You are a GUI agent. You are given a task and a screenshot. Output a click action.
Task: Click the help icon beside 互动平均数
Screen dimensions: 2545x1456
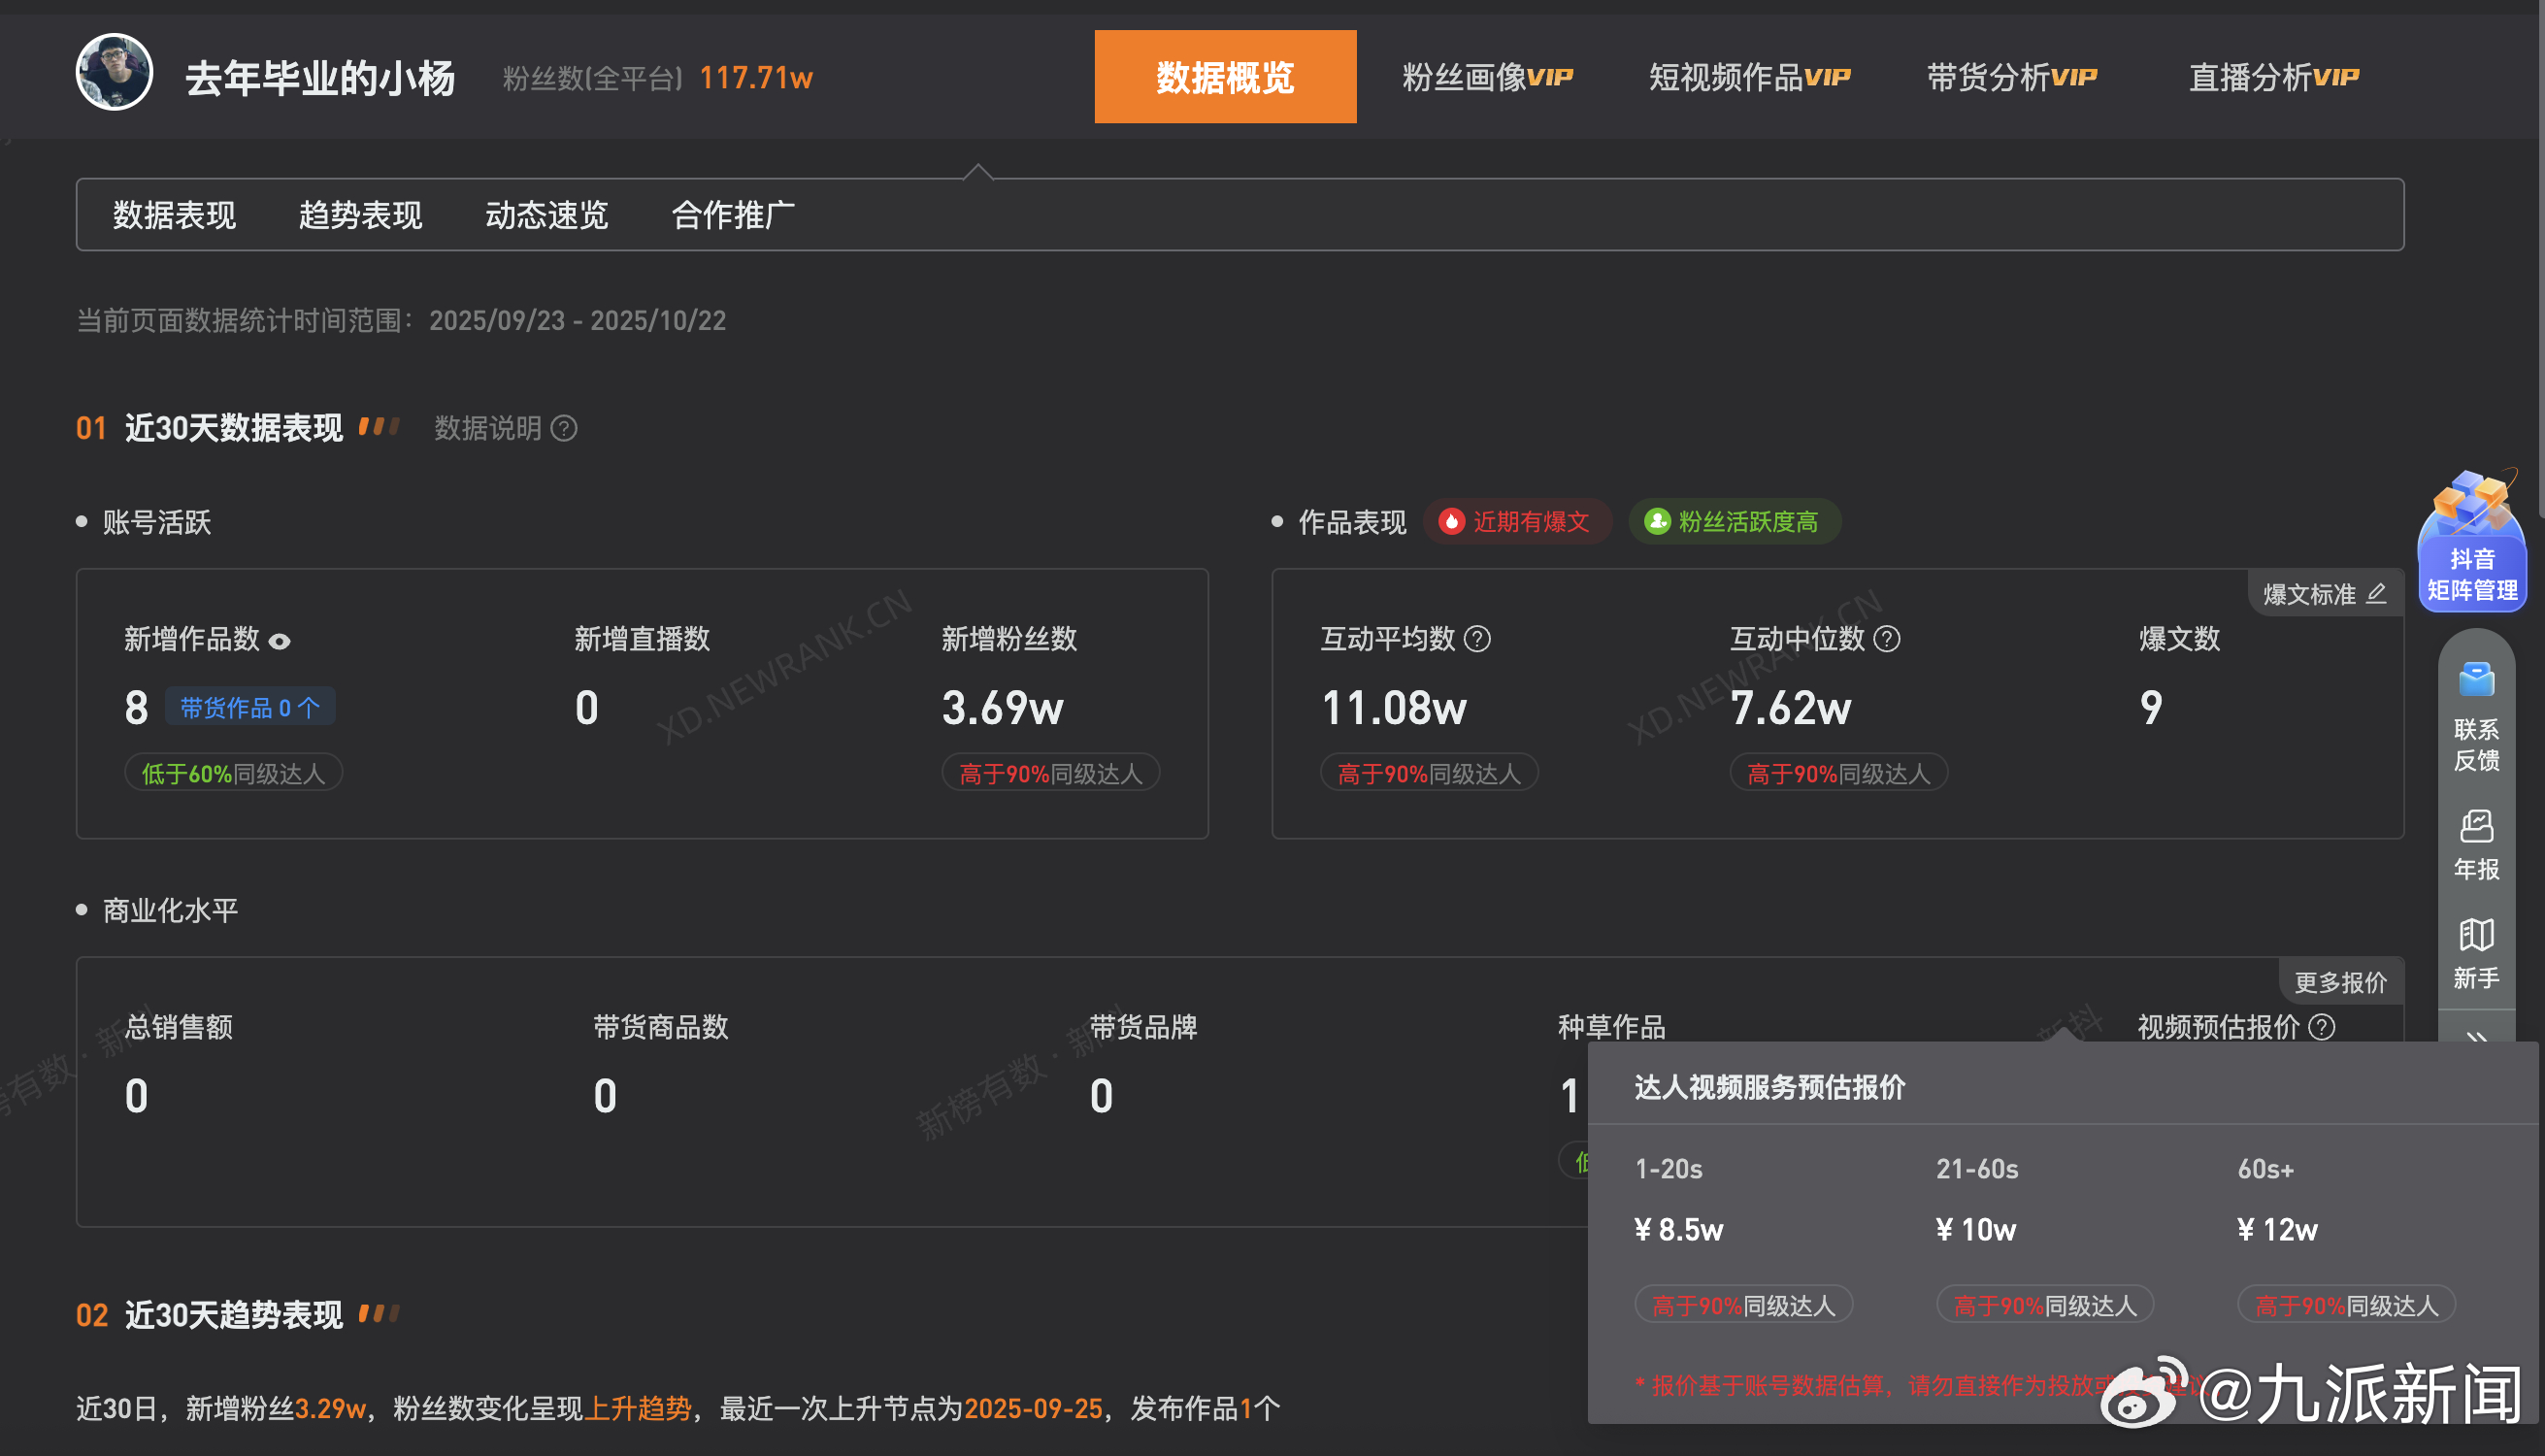click(1477, 639)
